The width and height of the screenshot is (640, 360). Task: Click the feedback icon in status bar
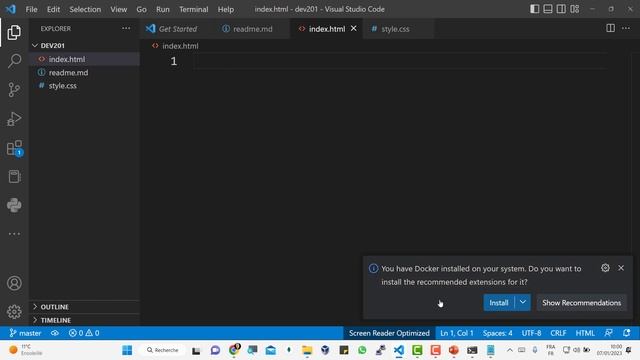(609, 333)
